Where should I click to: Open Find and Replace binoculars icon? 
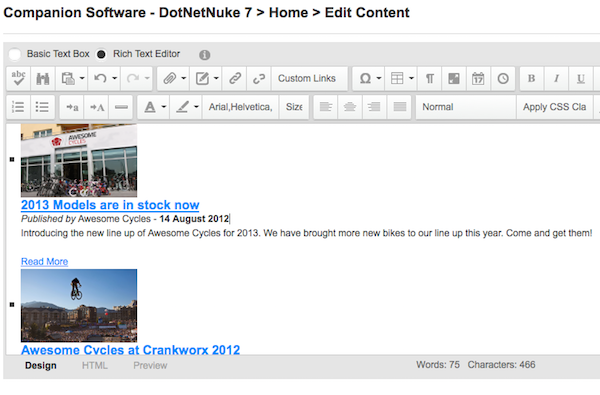click(42, 78)
